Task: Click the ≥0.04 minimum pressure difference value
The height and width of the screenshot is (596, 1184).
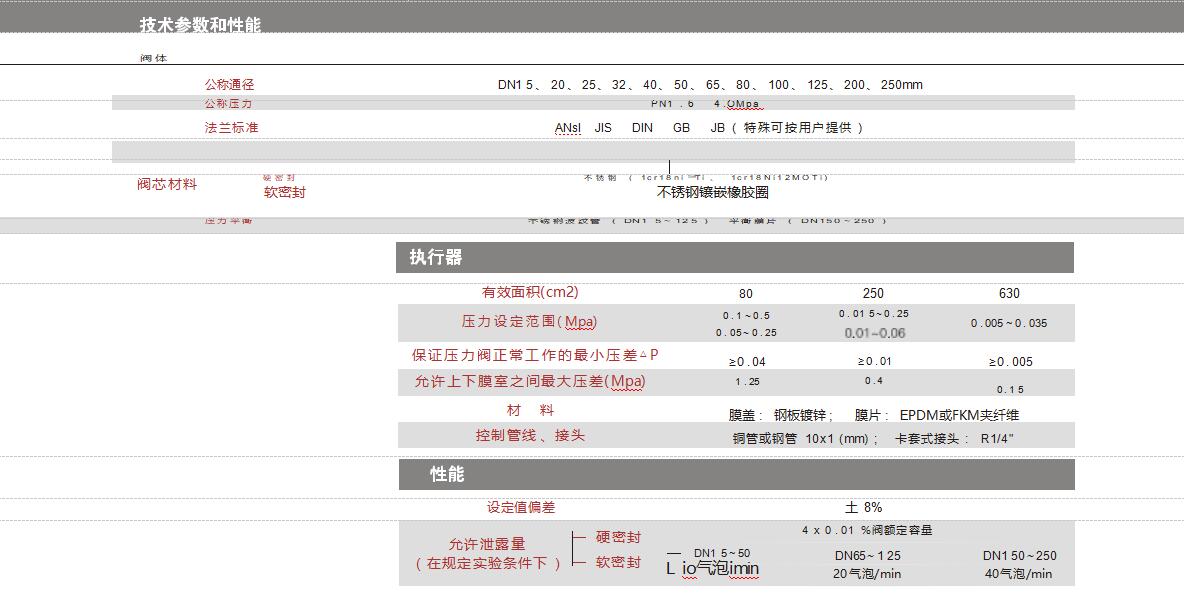Action: coord(747,362)
